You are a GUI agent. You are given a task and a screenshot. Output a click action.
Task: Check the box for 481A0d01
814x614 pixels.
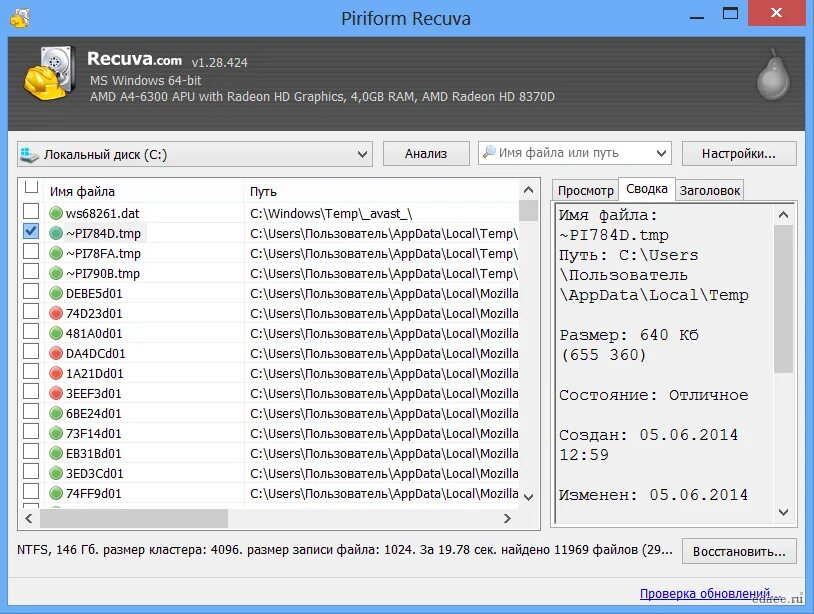(31, 331)
